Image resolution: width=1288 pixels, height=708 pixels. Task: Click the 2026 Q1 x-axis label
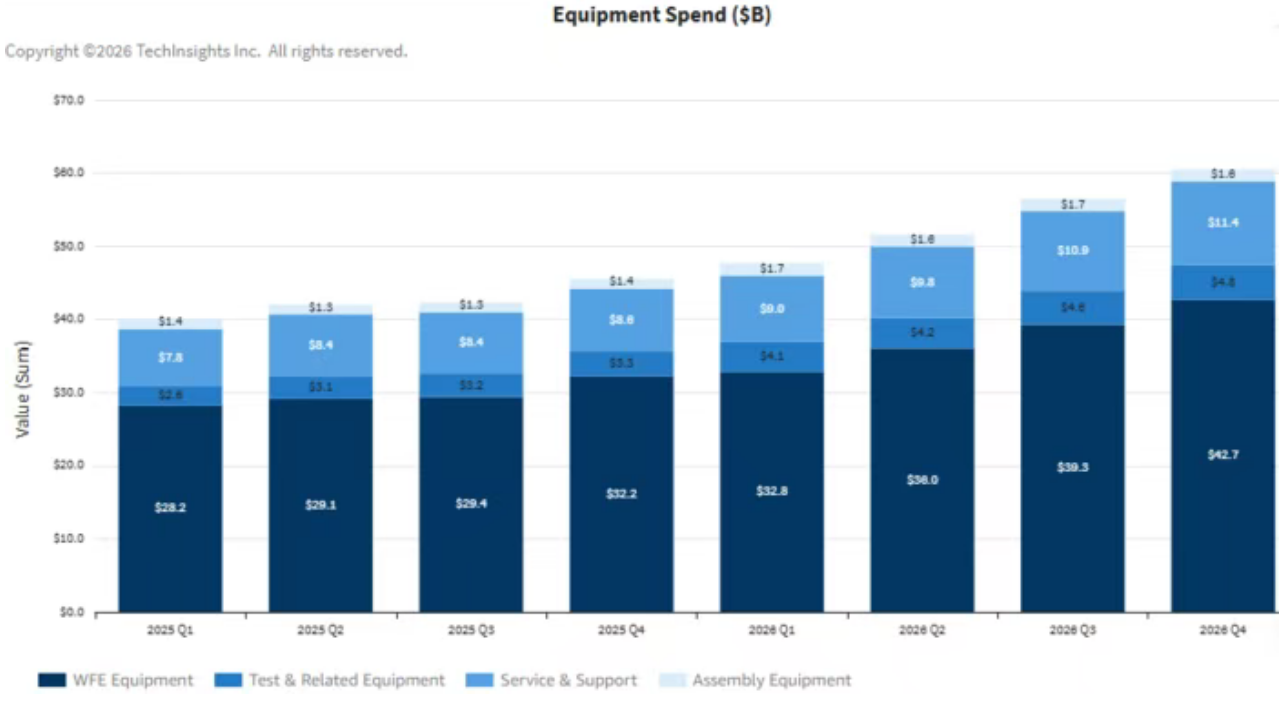pos(772,631)
